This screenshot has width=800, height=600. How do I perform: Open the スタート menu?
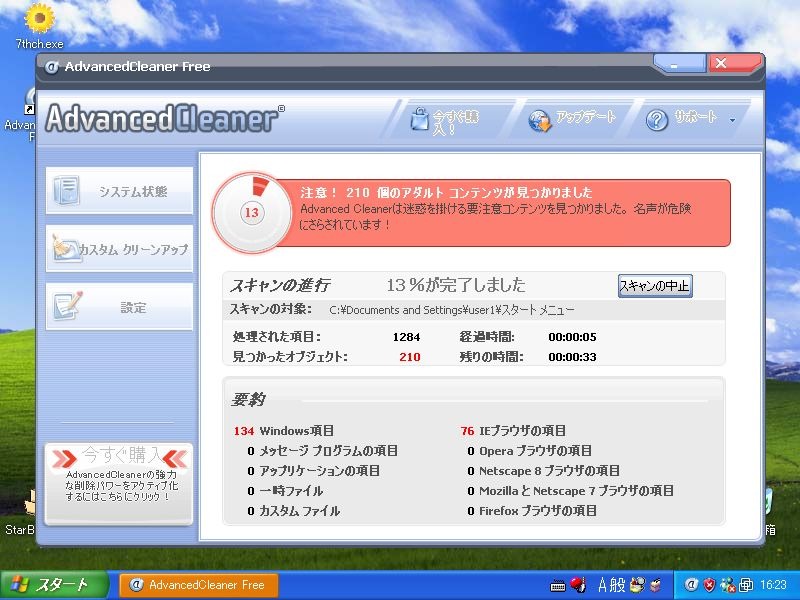click(x=54, y=585)
